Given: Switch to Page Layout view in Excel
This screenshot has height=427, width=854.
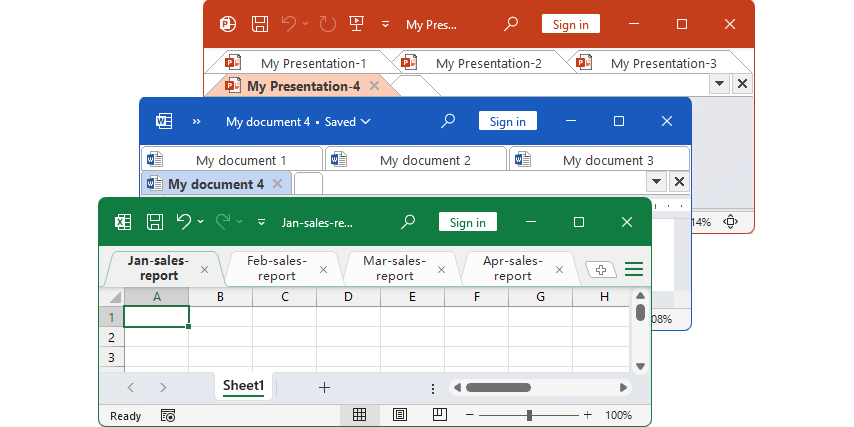Looking at the screenshot, I should click(x=400, y=415).
